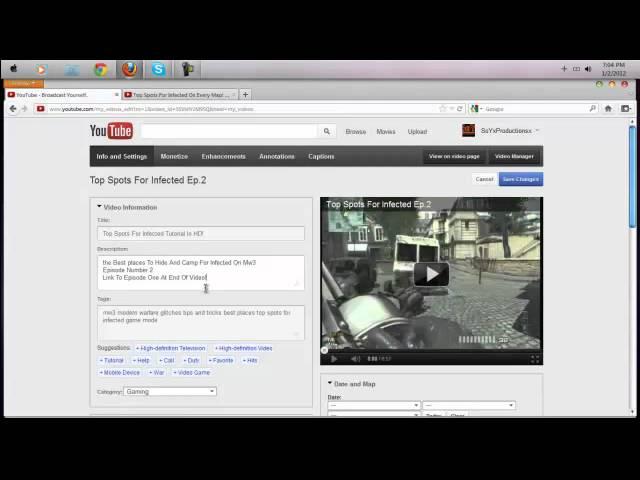Go forward with the browser forward arrow

[x=24, y=109]
